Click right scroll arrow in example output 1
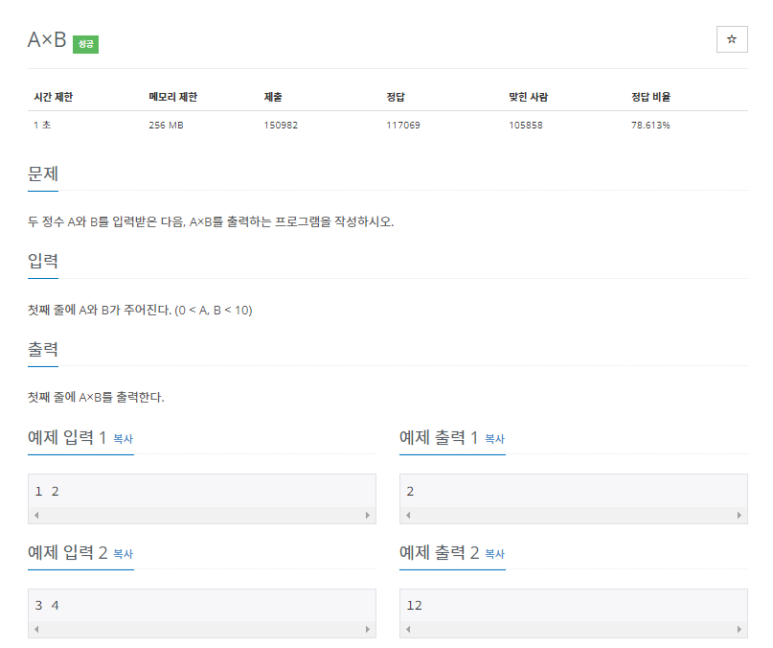Viewport: 773px width, 648px height. (739, 515)
